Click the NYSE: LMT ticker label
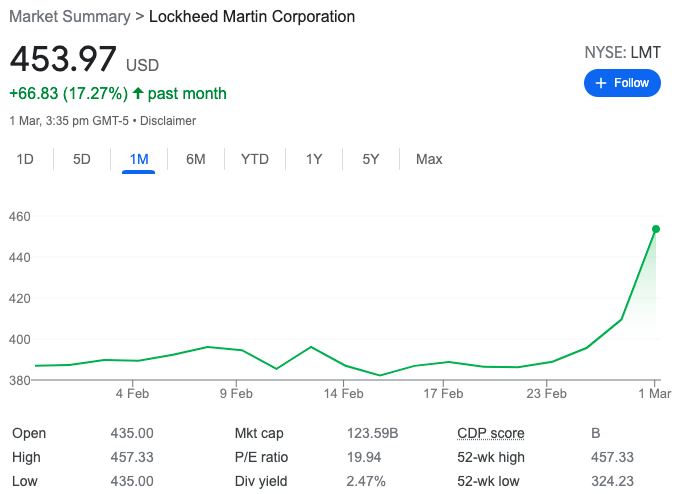 pos(622,52)
